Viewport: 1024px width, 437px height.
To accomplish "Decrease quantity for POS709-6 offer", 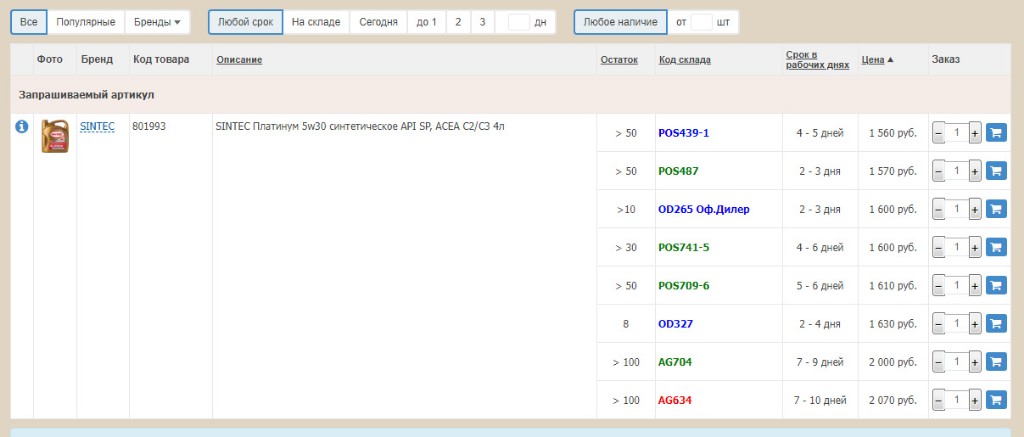I will pos(938,286).
